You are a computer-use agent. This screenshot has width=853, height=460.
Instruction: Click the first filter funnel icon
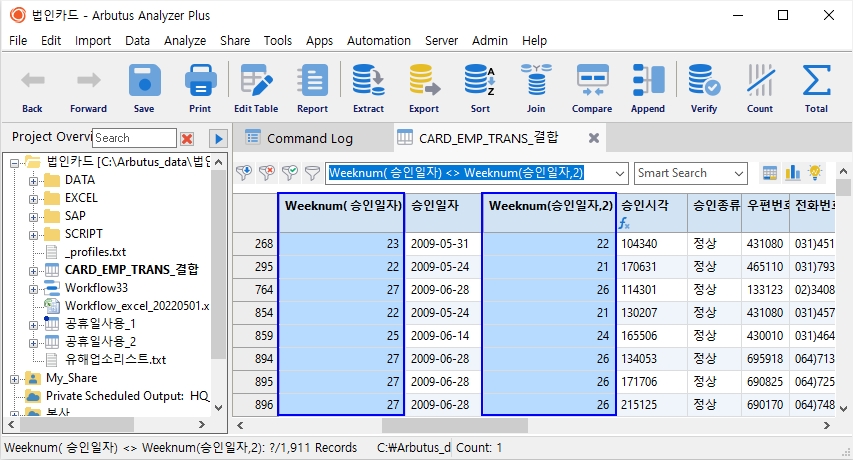pos(244,173)
